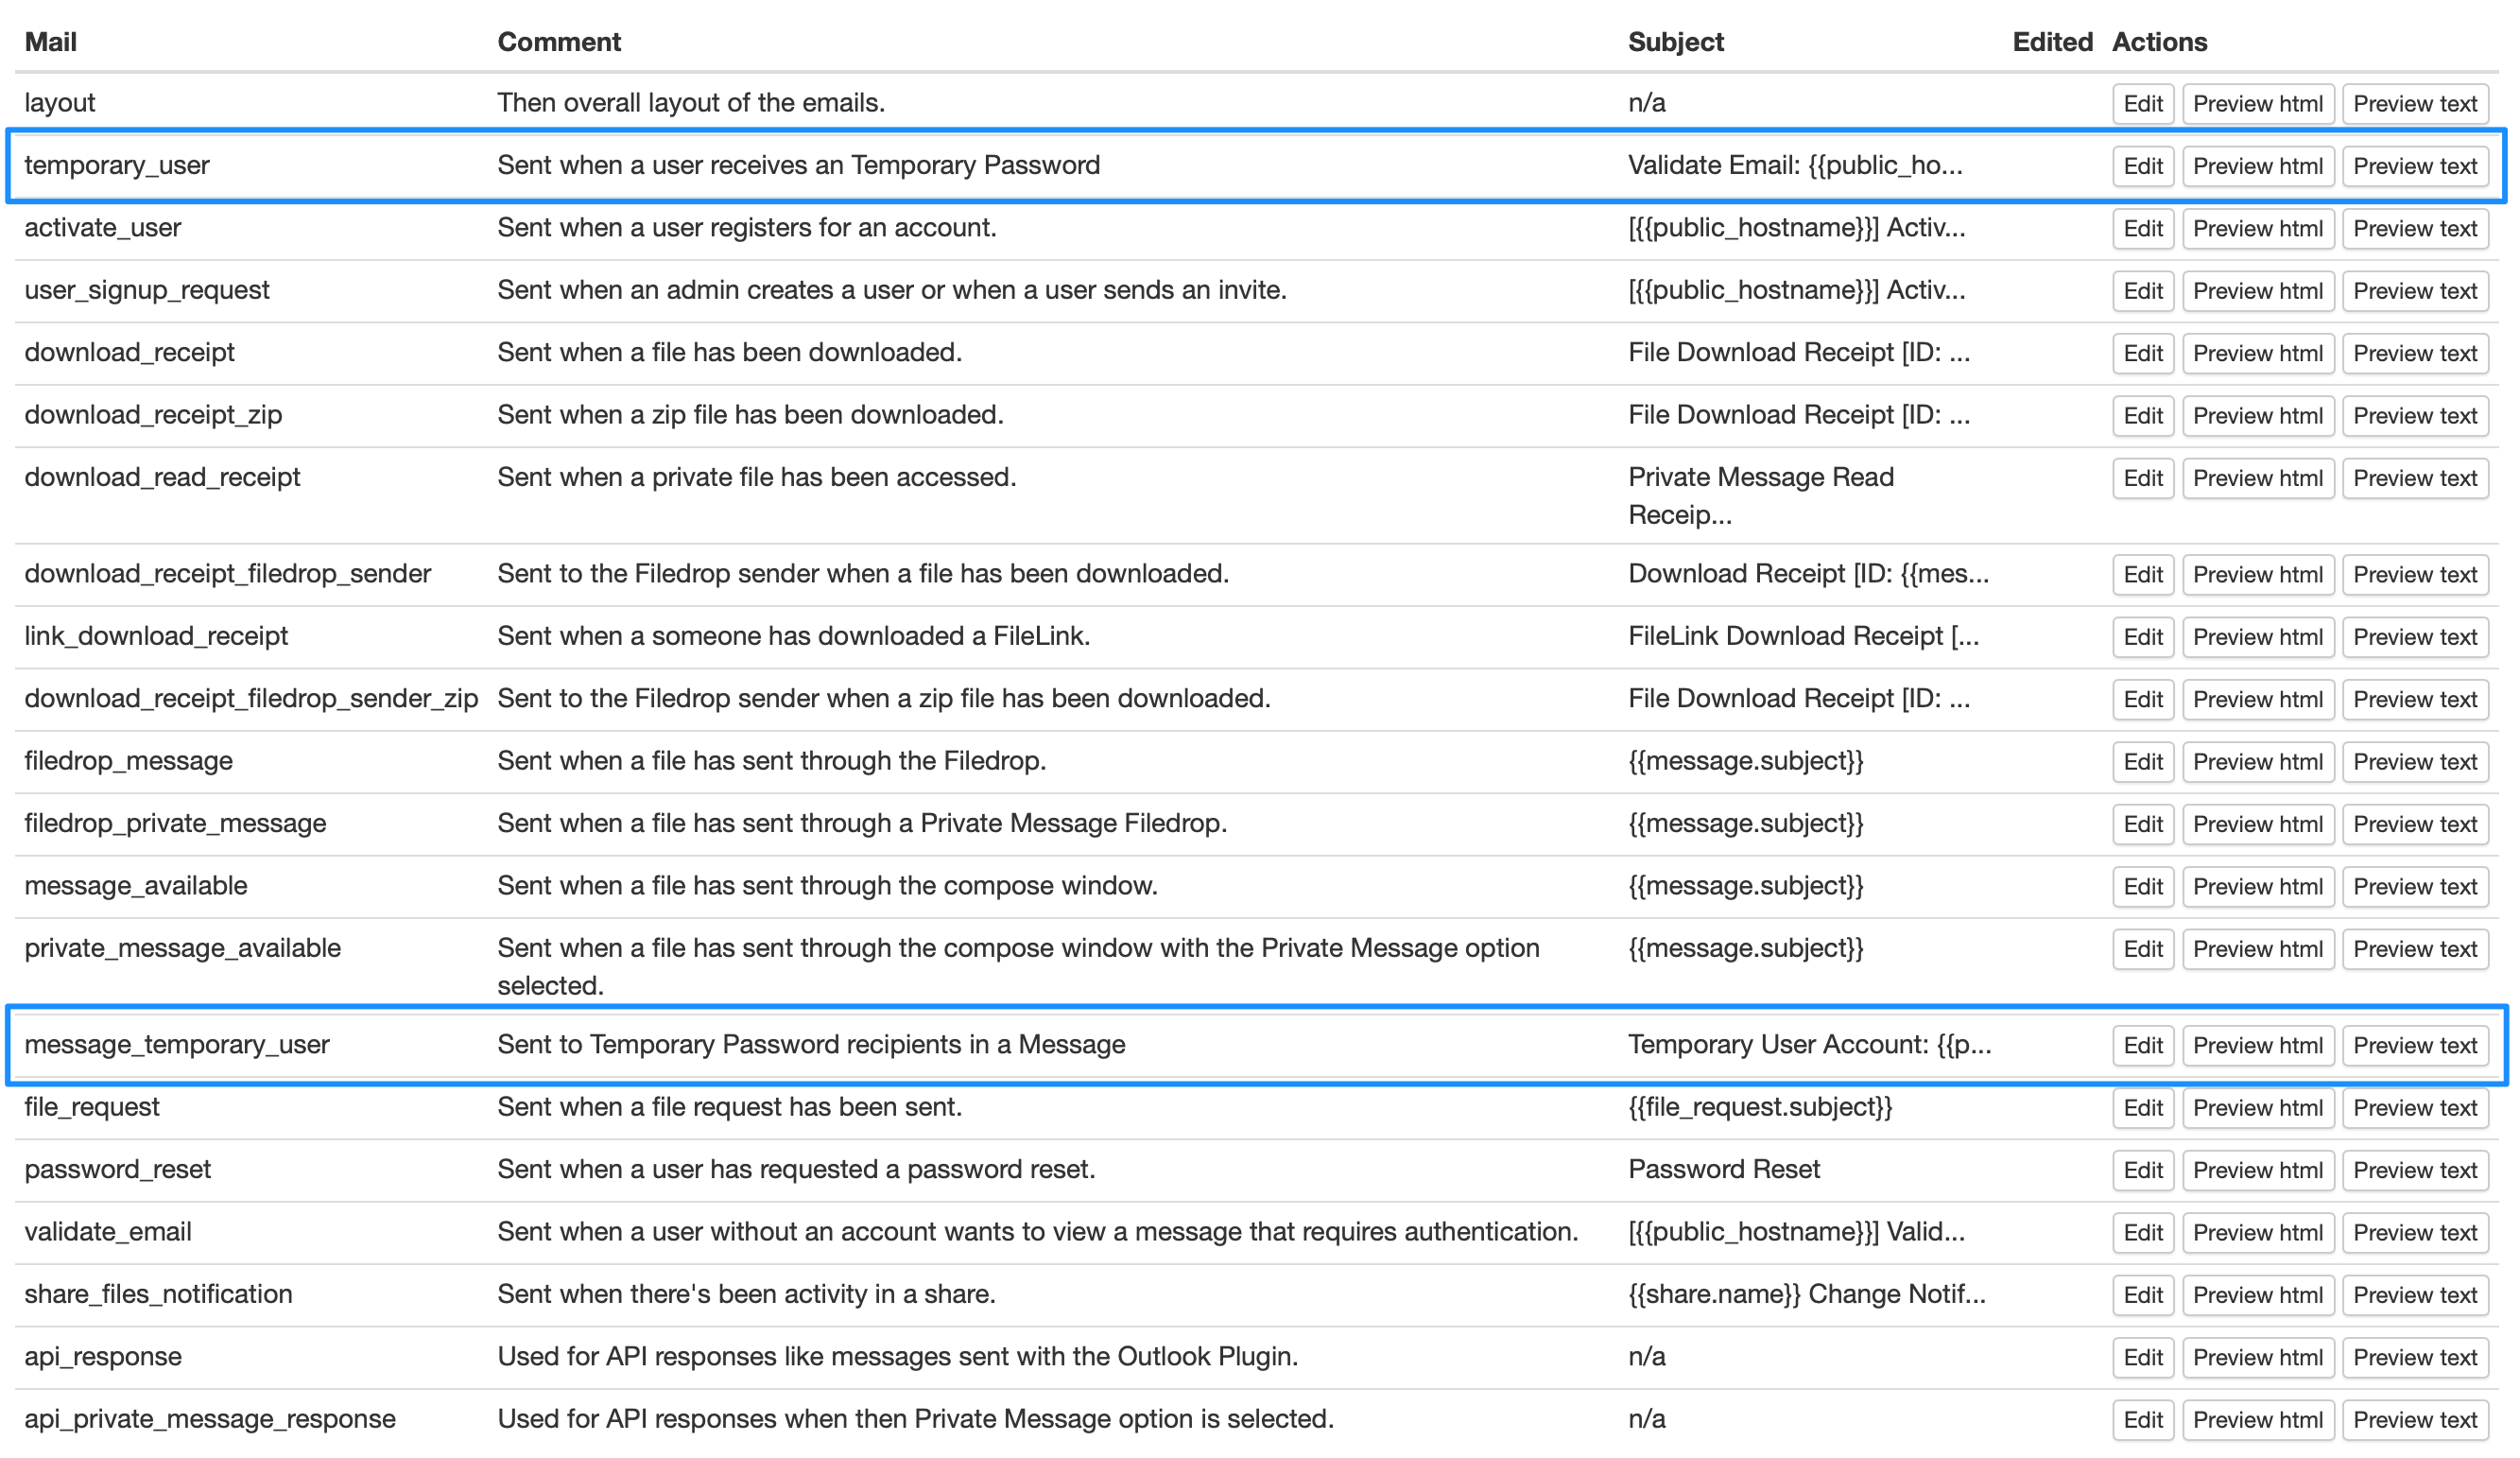The image size is (2520, 1458).
Task: Preview text for message_available
Action: 2416,886
